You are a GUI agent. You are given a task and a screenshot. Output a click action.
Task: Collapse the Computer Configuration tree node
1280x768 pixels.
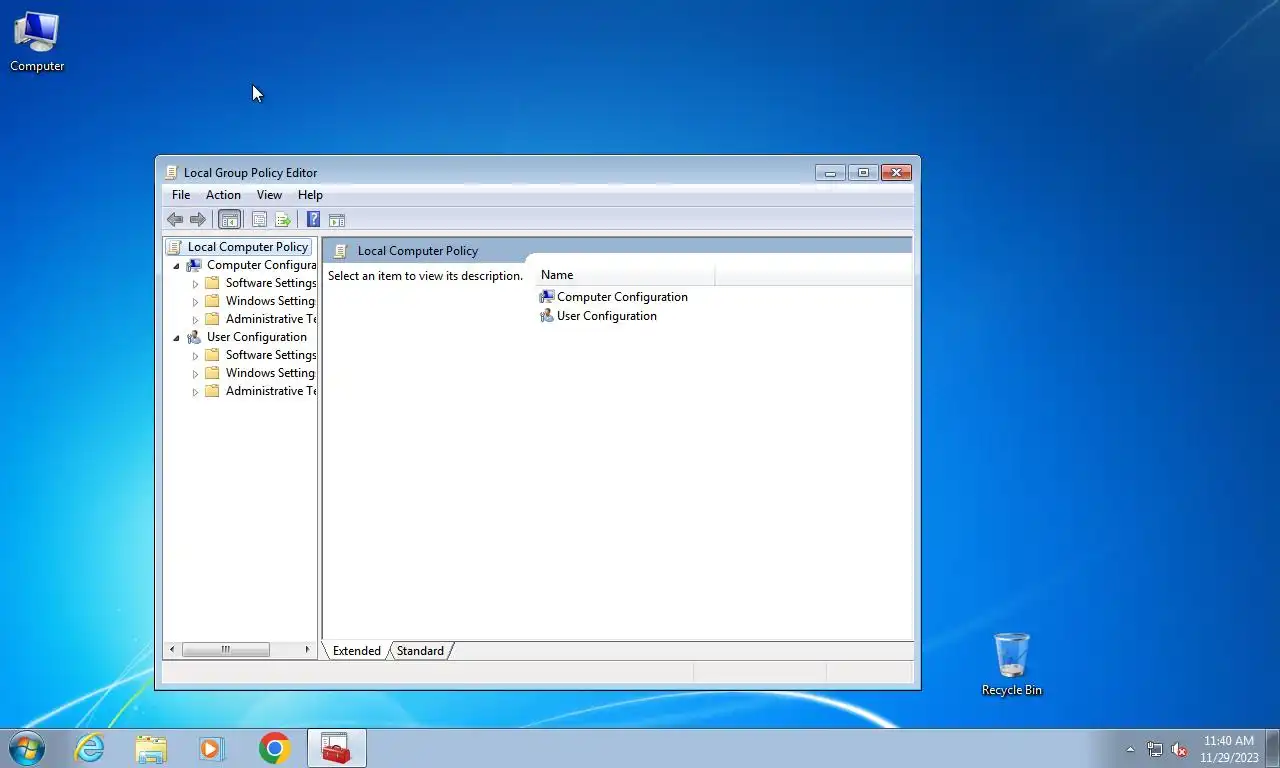coord(177,266)
